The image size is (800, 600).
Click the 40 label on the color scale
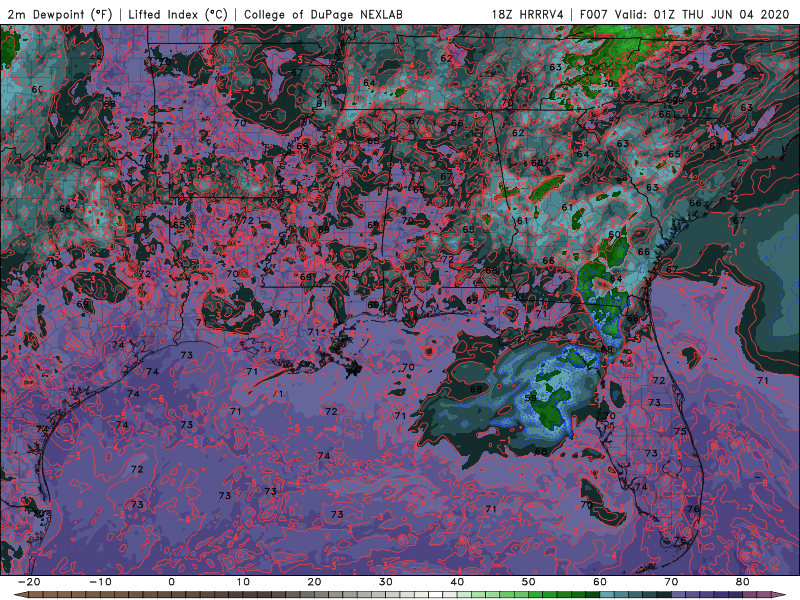(x=457, y=582)
